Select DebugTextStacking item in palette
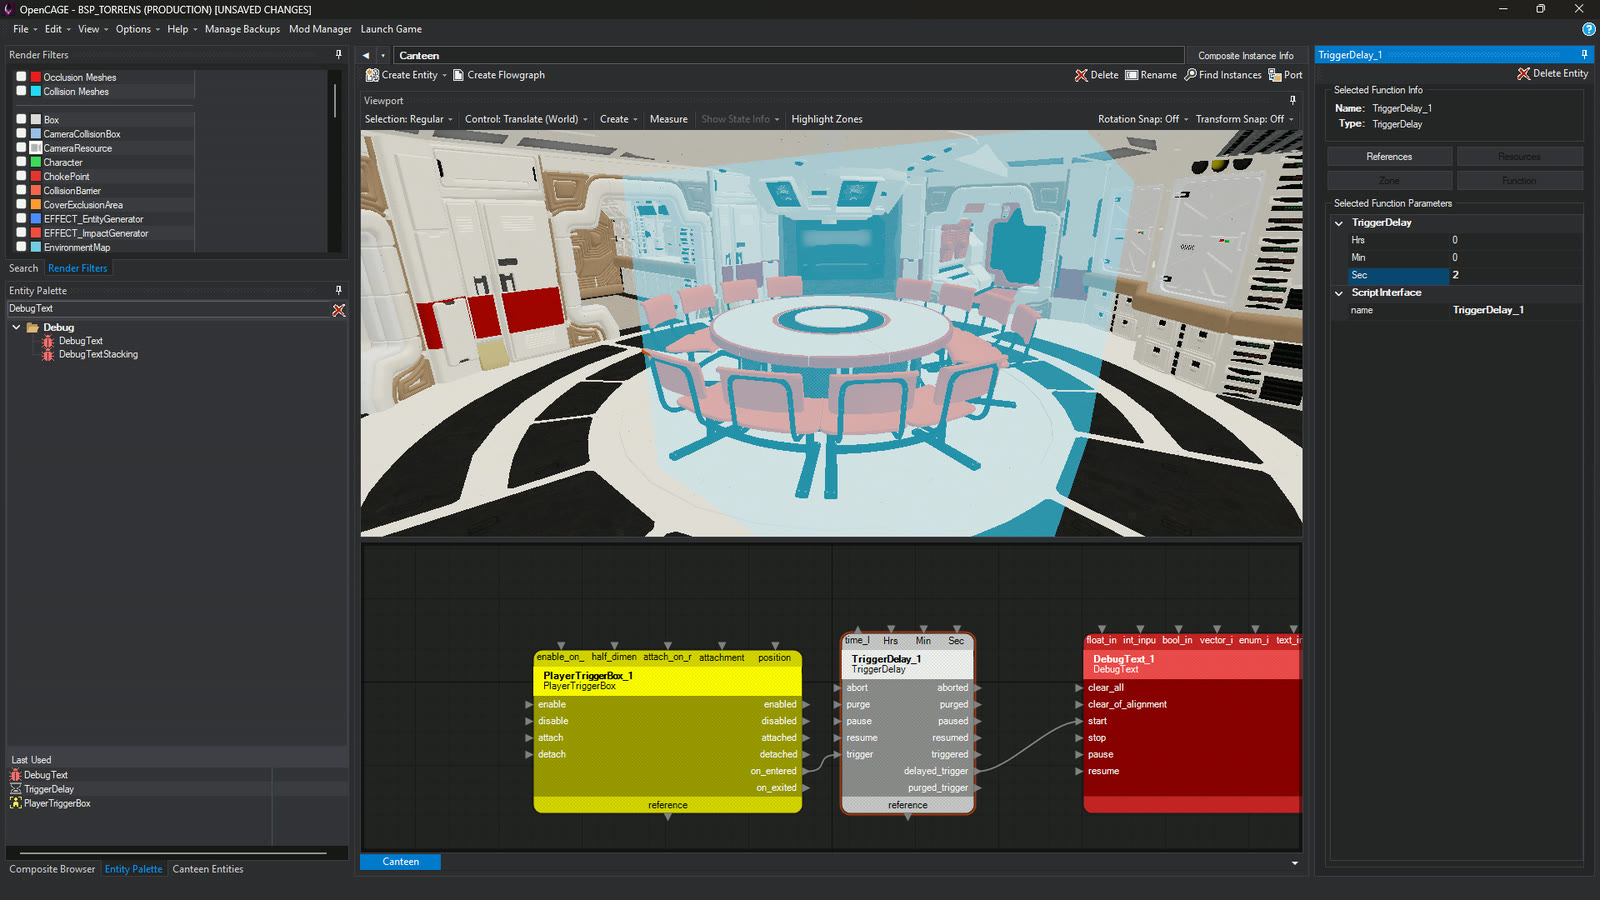This screenshot has height=900, width=1600. [x=98, y=354]
